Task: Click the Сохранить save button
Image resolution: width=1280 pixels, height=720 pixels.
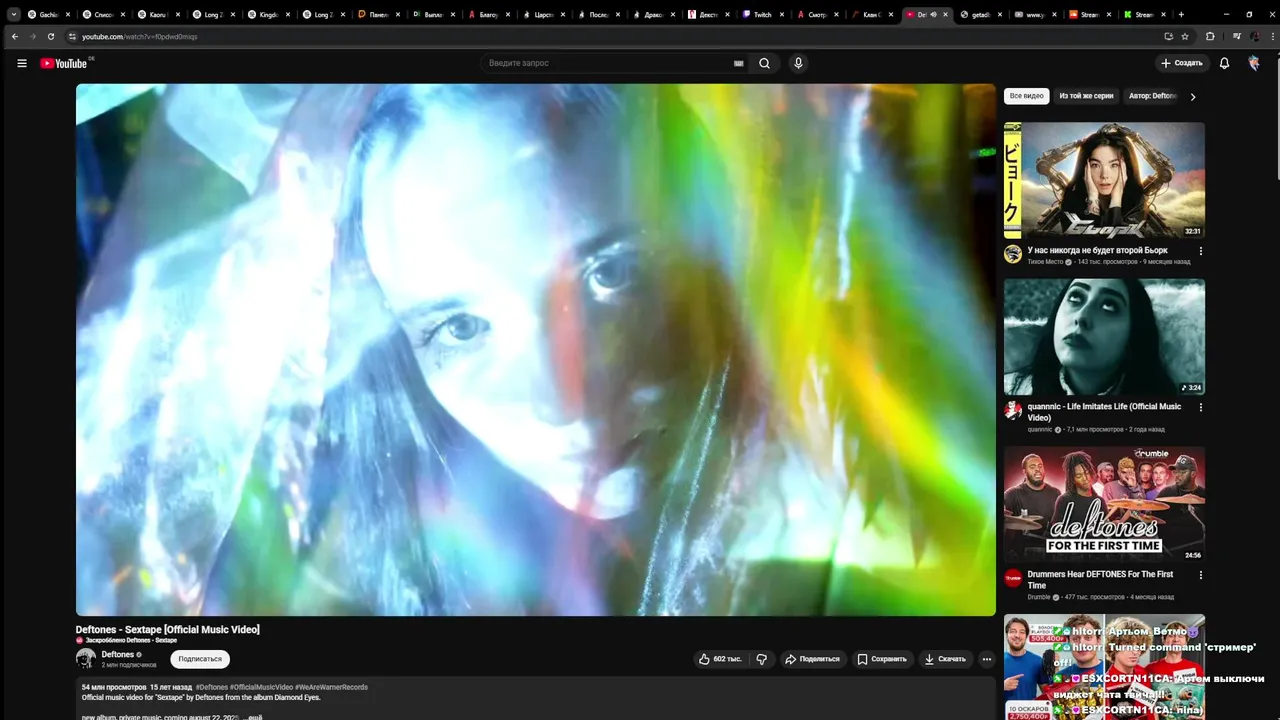Action: coord(882,659)
